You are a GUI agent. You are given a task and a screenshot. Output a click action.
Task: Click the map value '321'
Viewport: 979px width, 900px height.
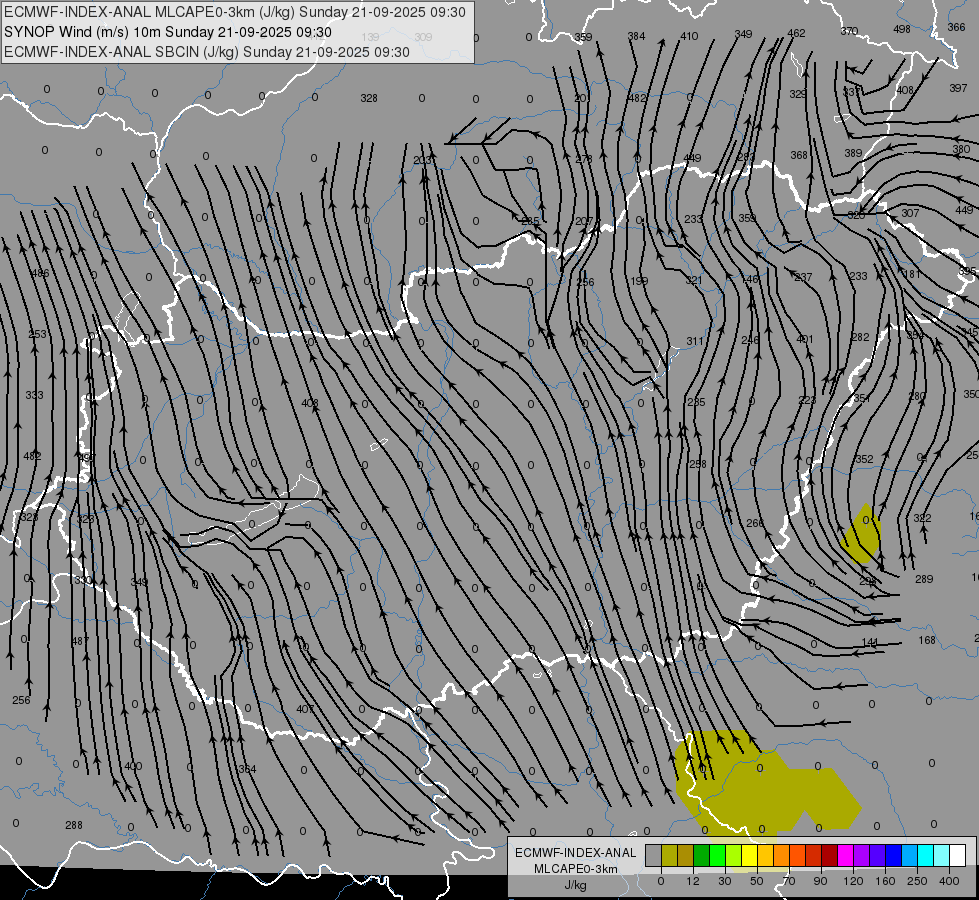[694, 281]
